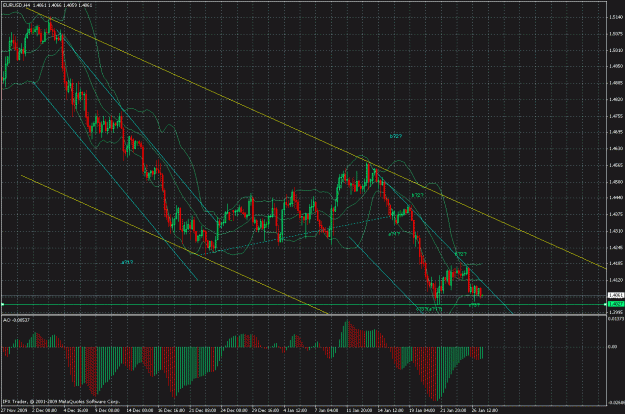This screenshot has height=414, width=625.
Task: Select the 1.4500 price axis label
Action: [x=616, y=182]
